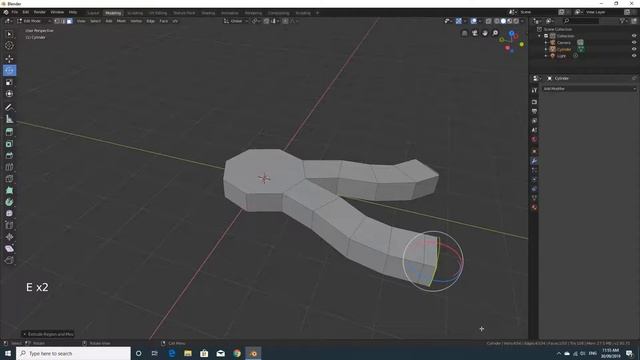This screenshot has height=360, width=640.
Task: Open the Mesh menu in viewport header
Action: (x=121, y=21)
